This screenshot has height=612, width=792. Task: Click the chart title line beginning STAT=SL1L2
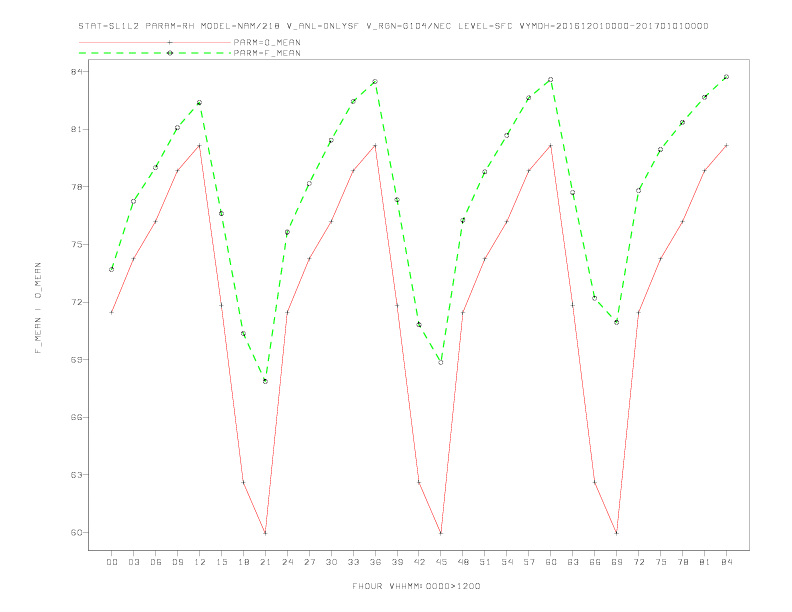[393, 26]
